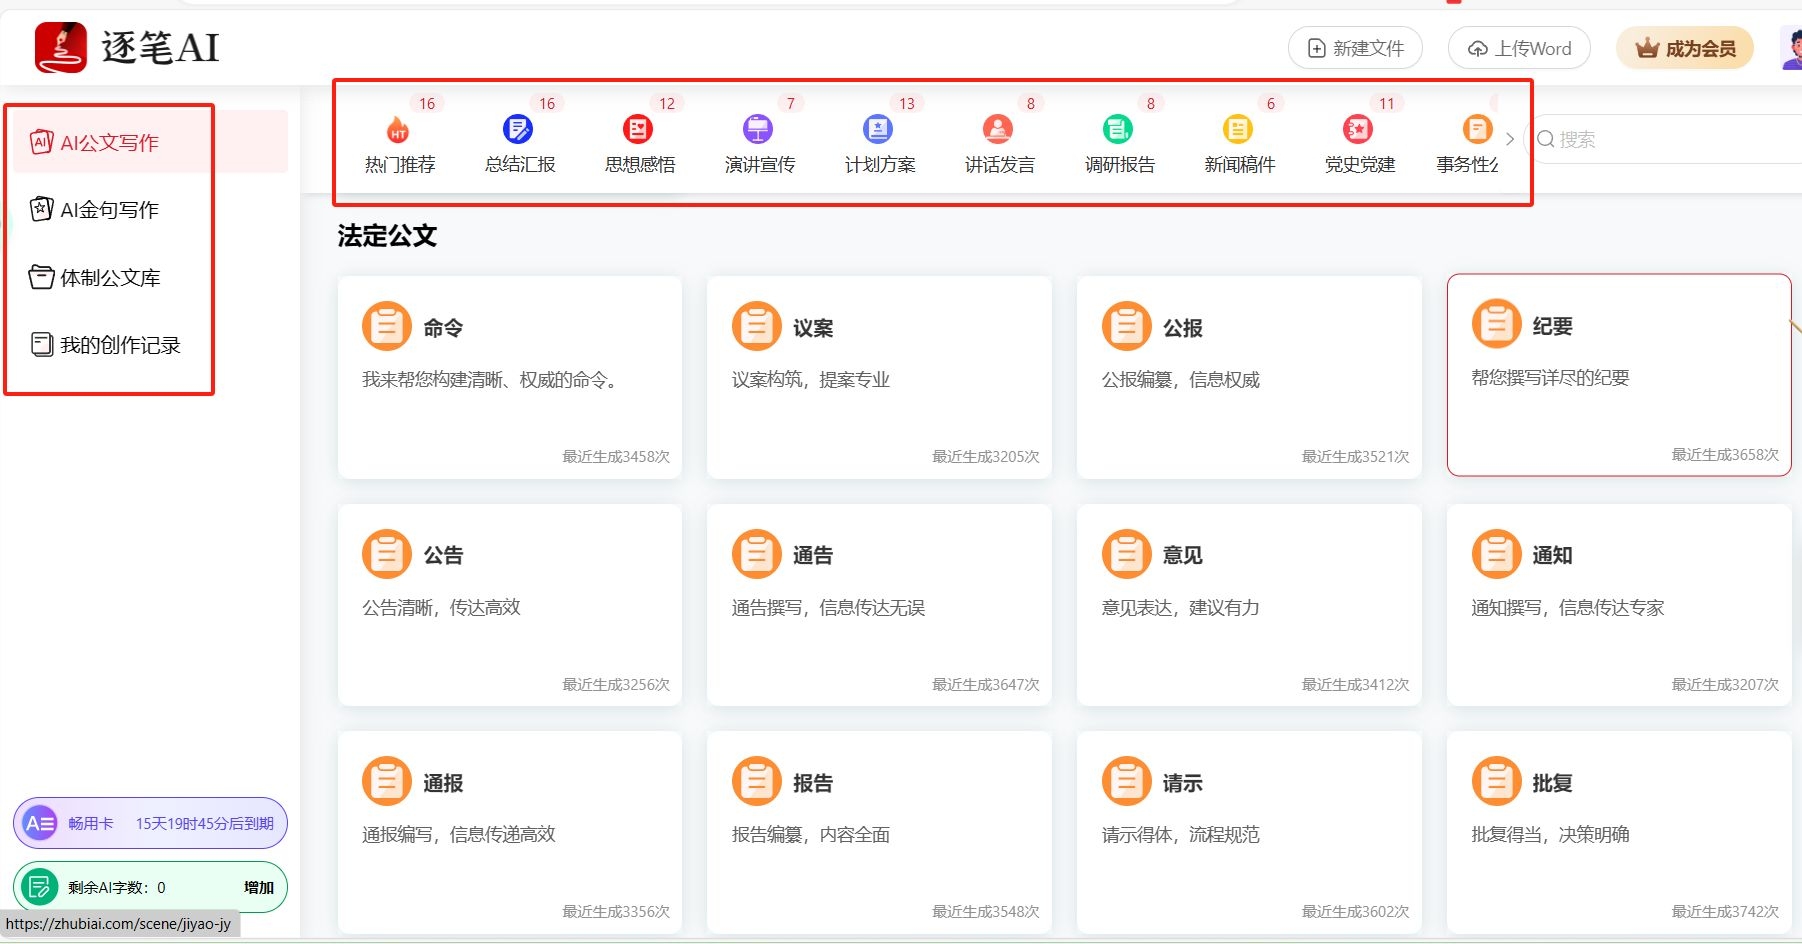Viewport: 1802px width, 944px height.
Task: Select the 思想感悟 category icon
Action: click(x=637, y=128)
